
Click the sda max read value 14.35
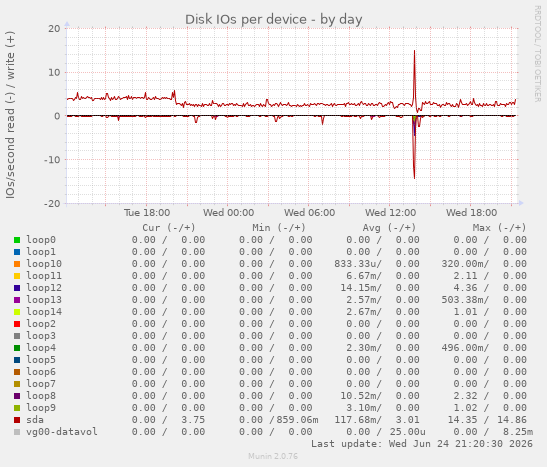[x=462, y=420]
